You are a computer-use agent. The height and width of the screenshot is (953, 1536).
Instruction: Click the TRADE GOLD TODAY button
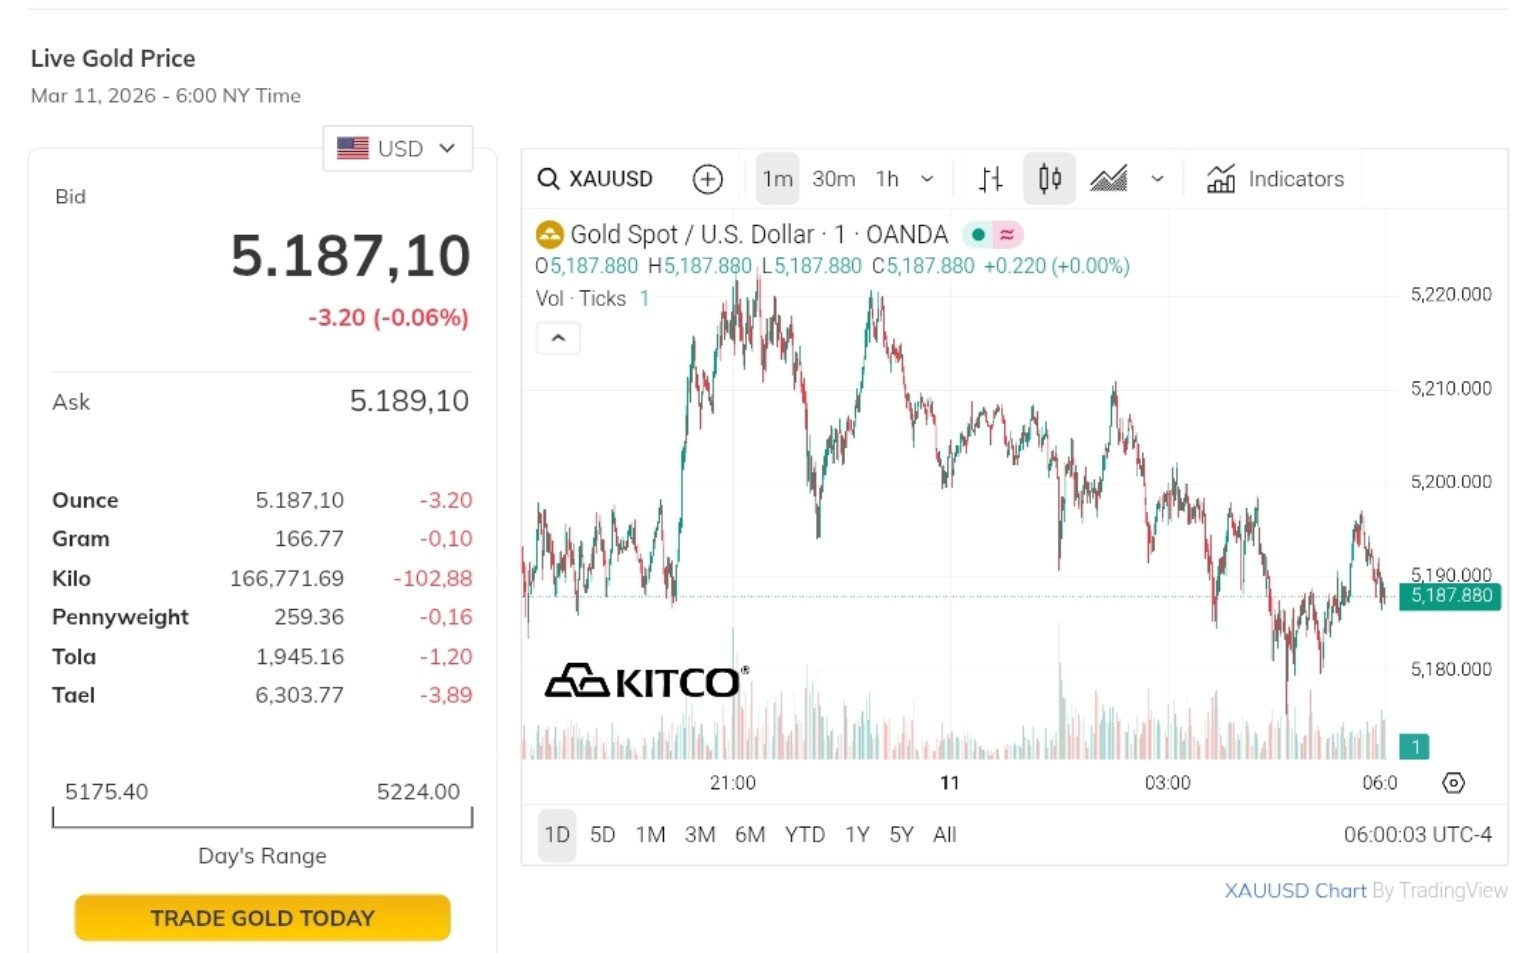pyautogui.click(x=262, y=918)
